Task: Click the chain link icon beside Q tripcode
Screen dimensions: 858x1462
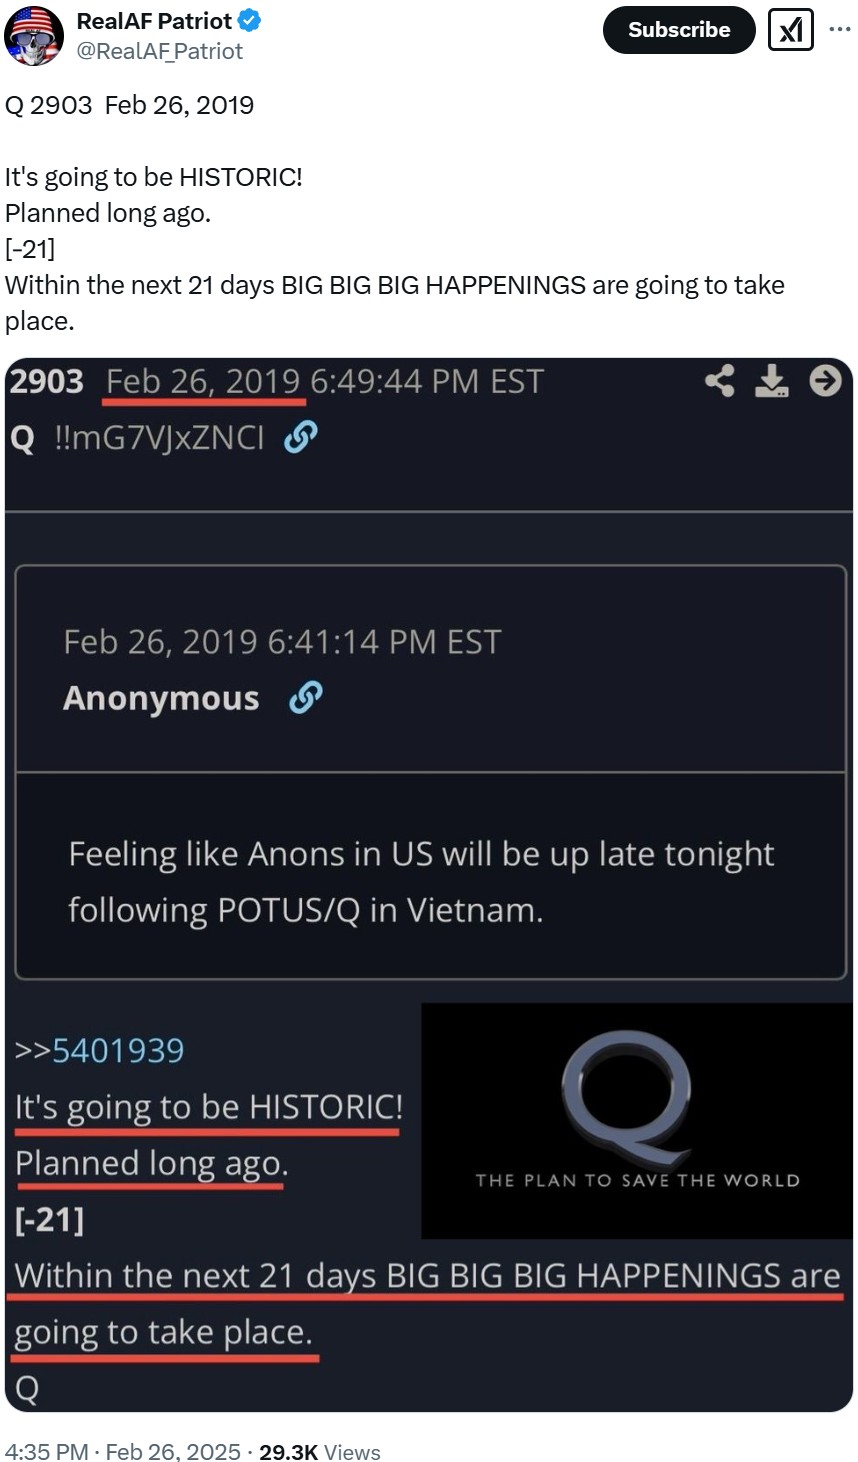Action: (301, 437)
